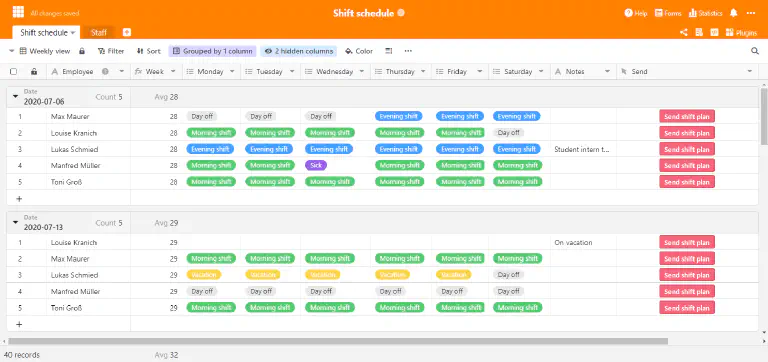Switch to the Staff tab
The height and width of the screenshot is (362, 768).
pyautogui.click(x=99, y=33)
